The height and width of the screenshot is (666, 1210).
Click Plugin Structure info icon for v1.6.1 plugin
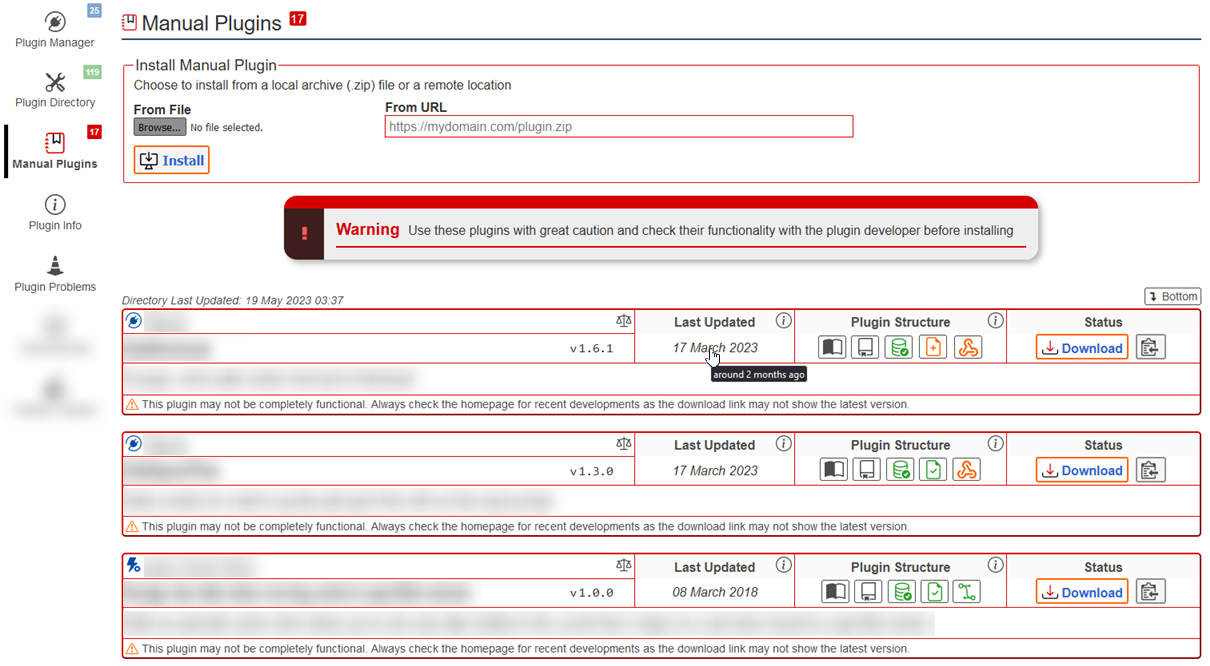click(995, 321)
